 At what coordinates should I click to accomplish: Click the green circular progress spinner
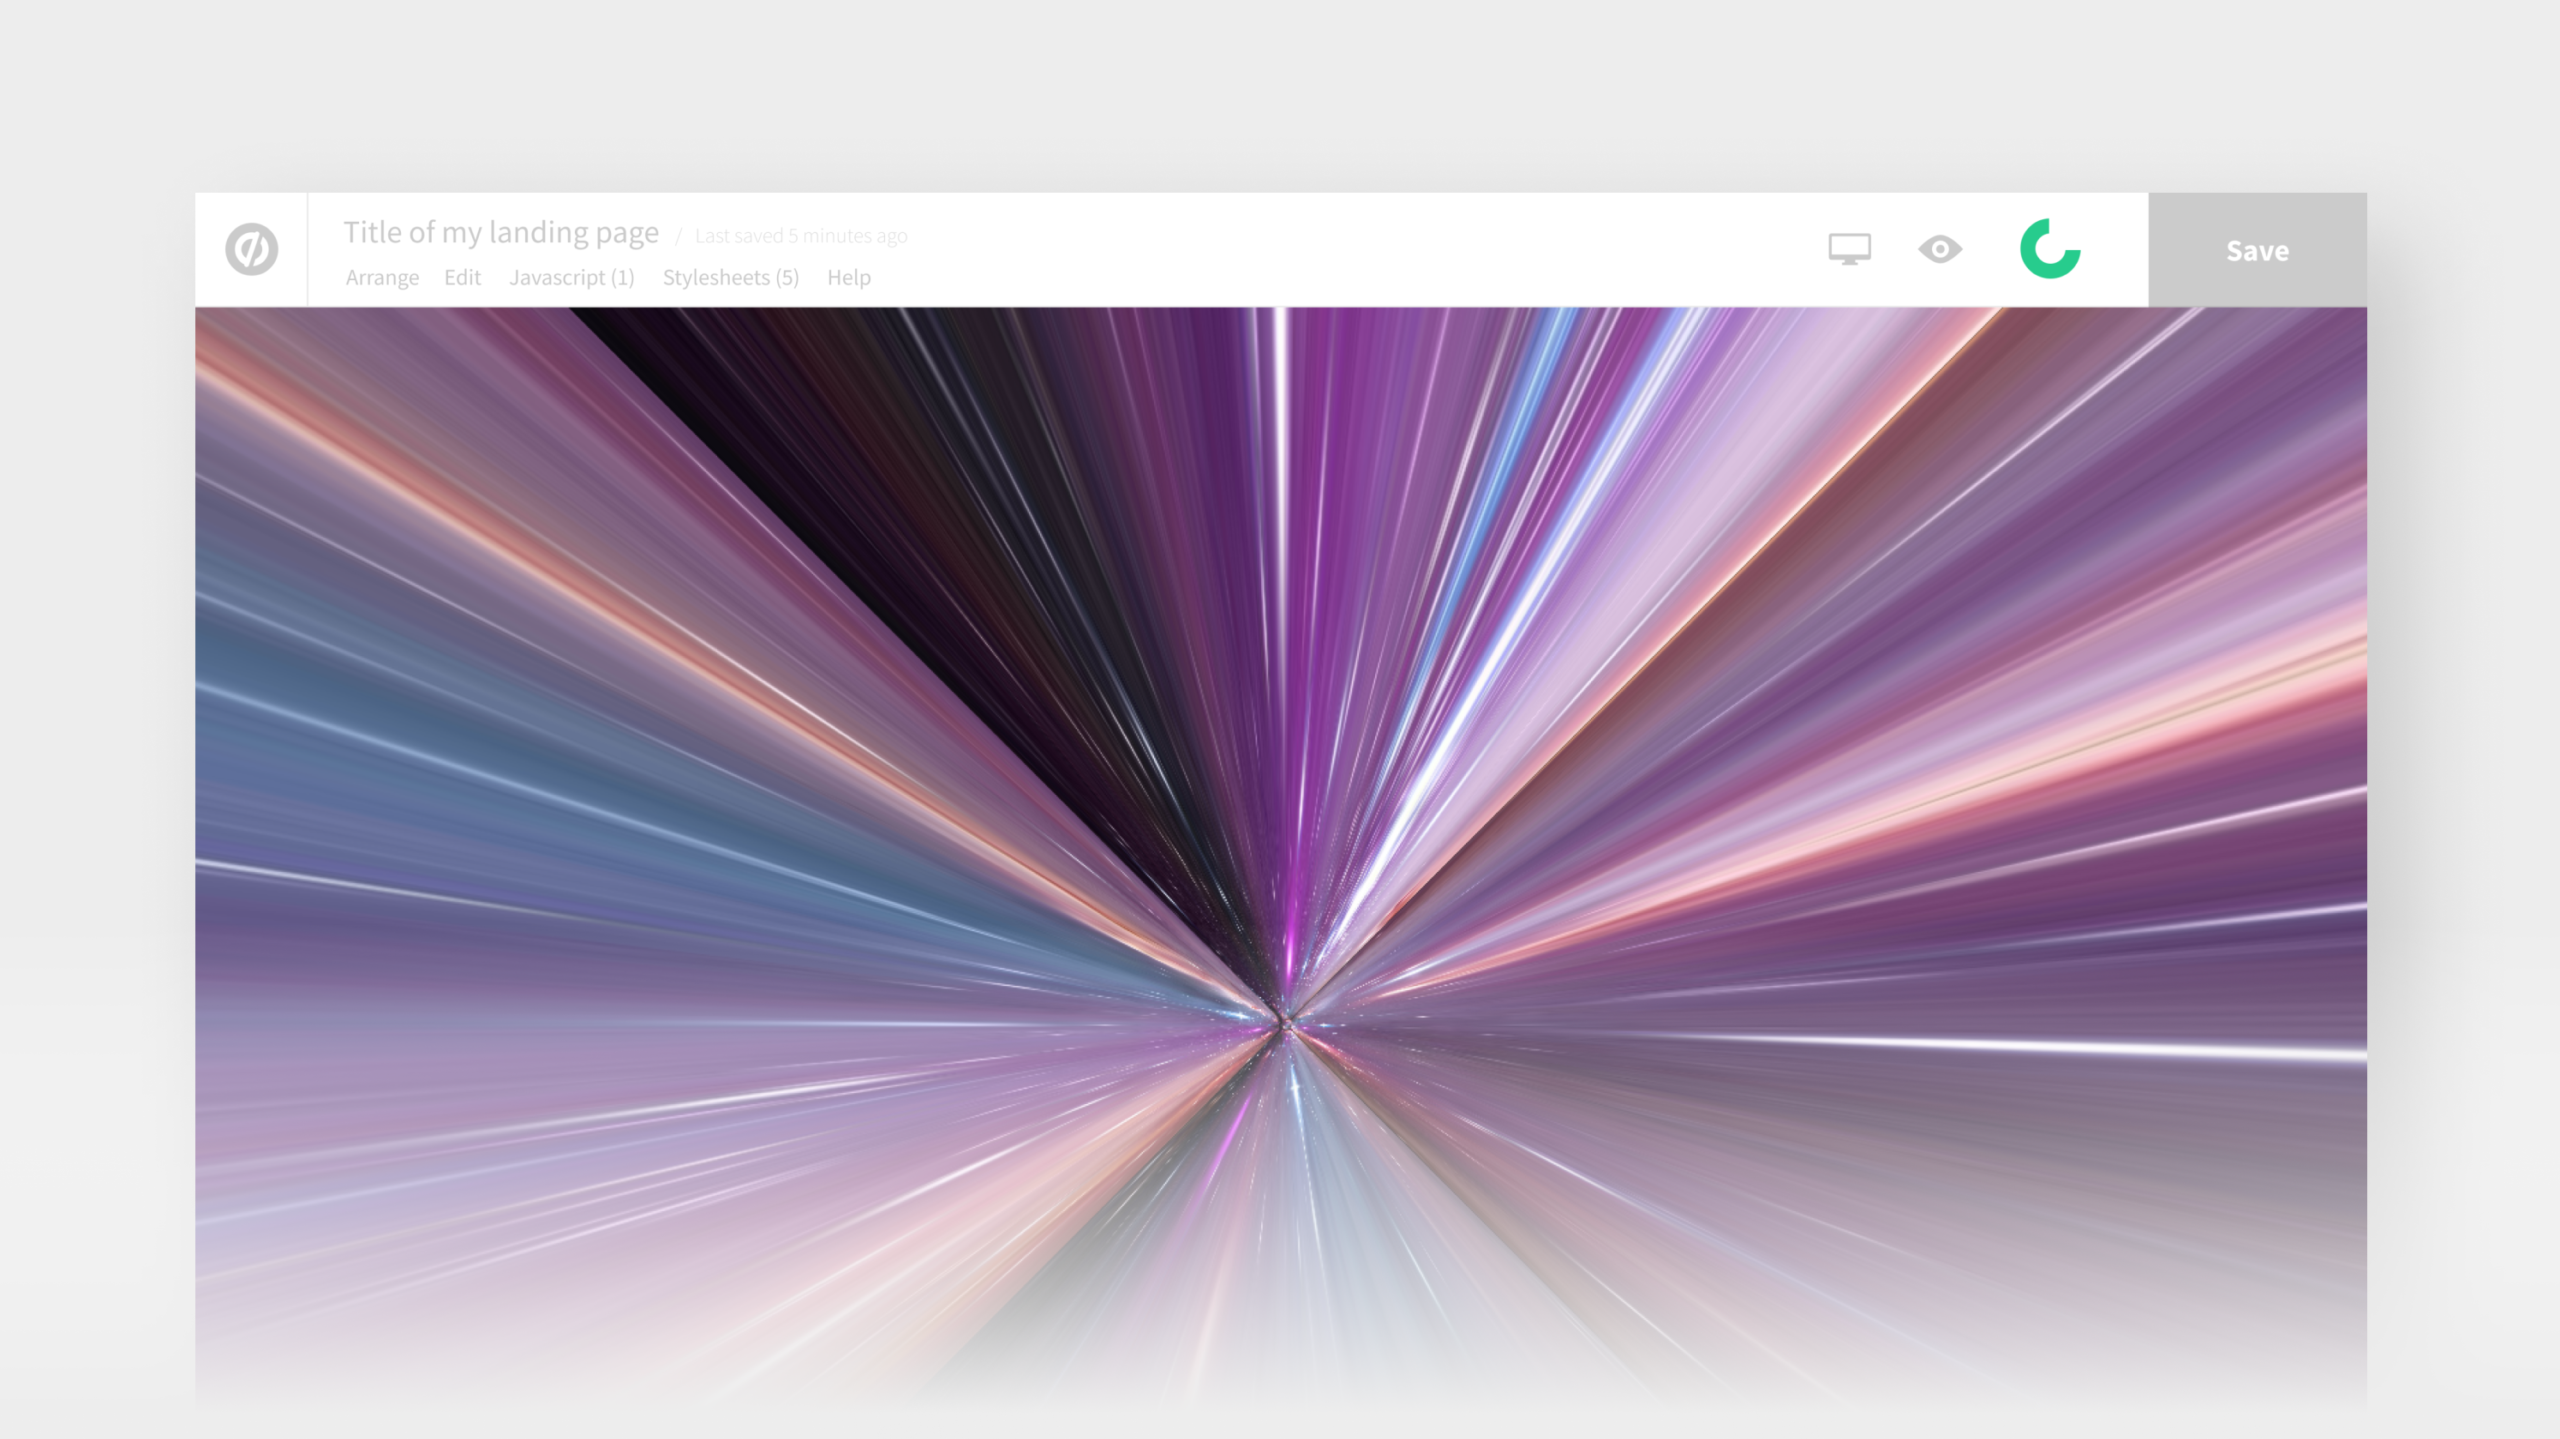point(2049,248)
